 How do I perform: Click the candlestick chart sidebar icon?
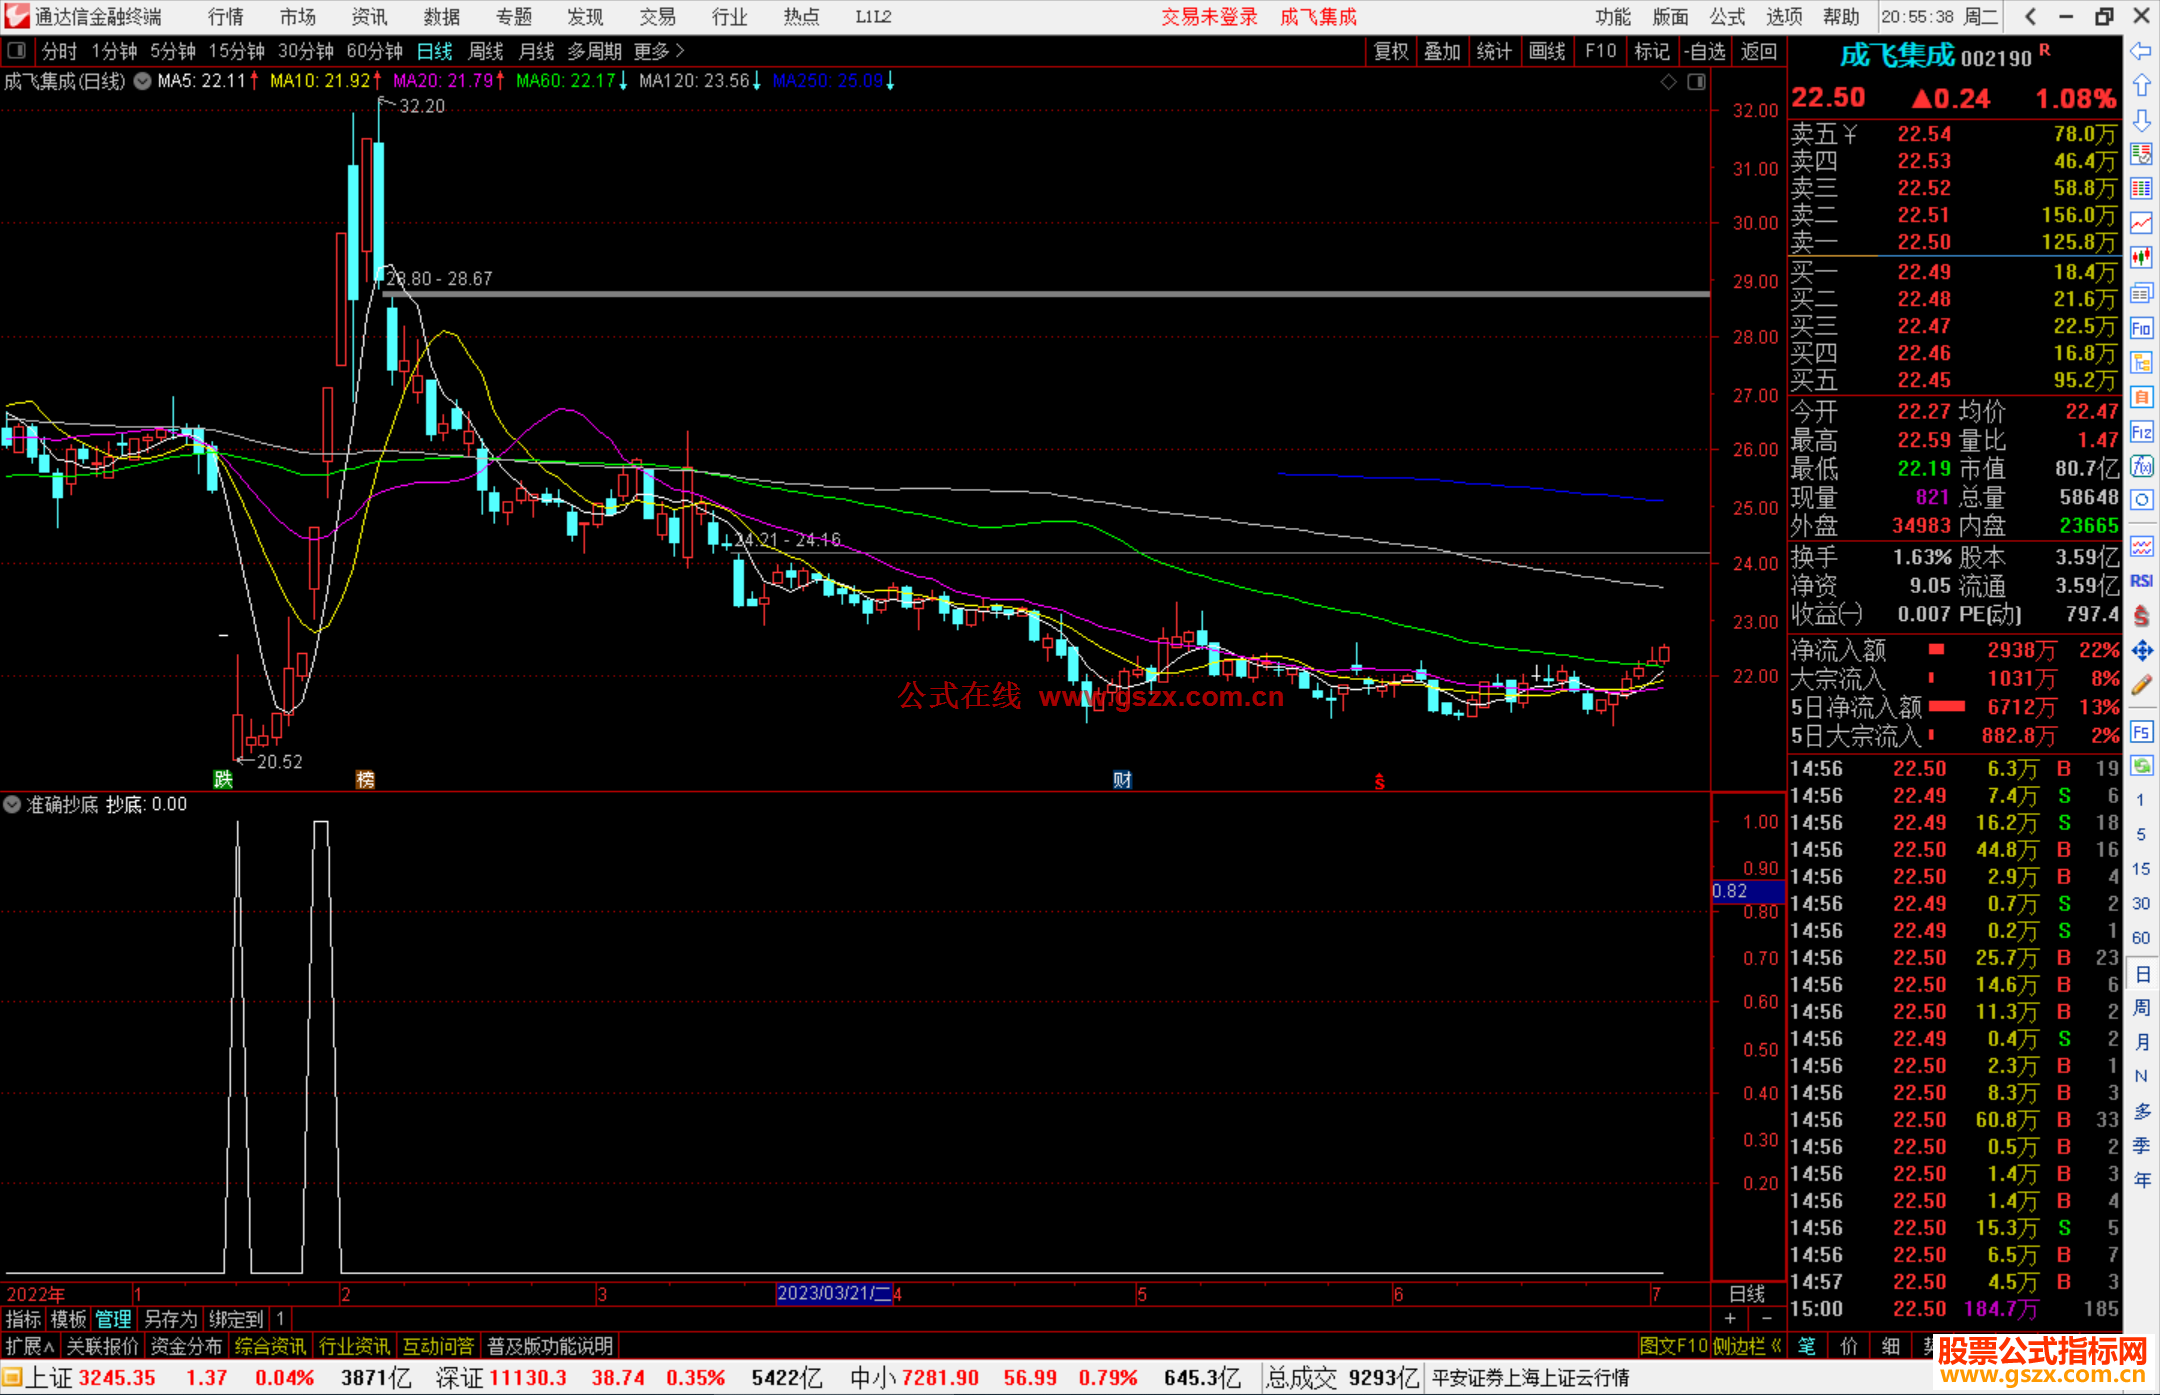click(x=2141, y=257)
